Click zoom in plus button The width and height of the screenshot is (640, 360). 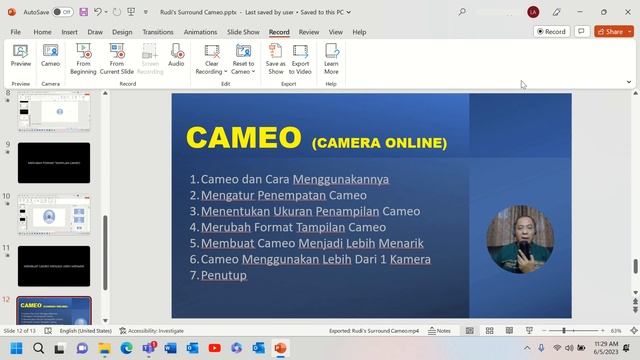603,331
